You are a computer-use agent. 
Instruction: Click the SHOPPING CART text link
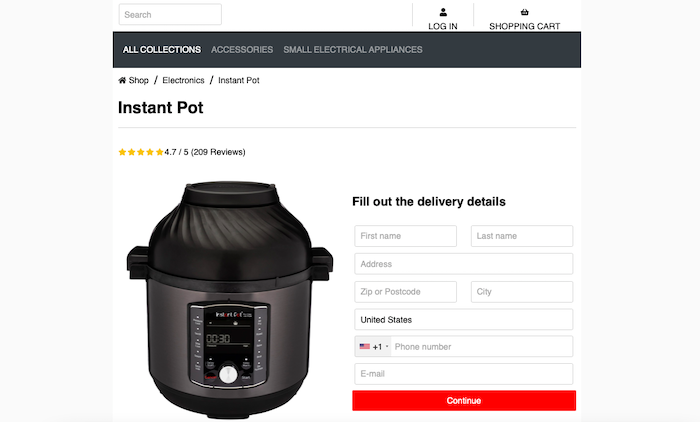point(525,26)
